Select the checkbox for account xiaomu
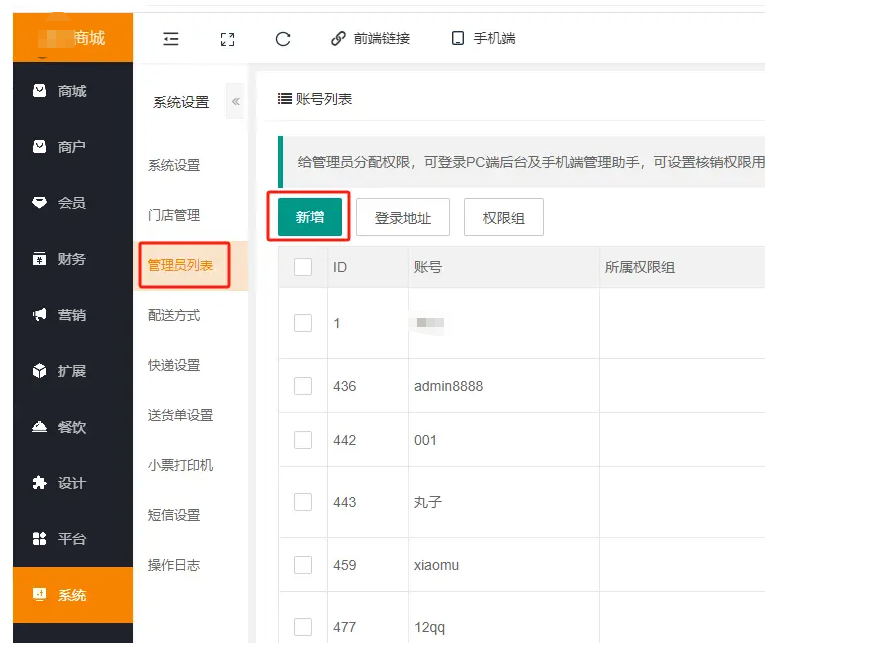The image size is (873, 646). coord(303,565)
